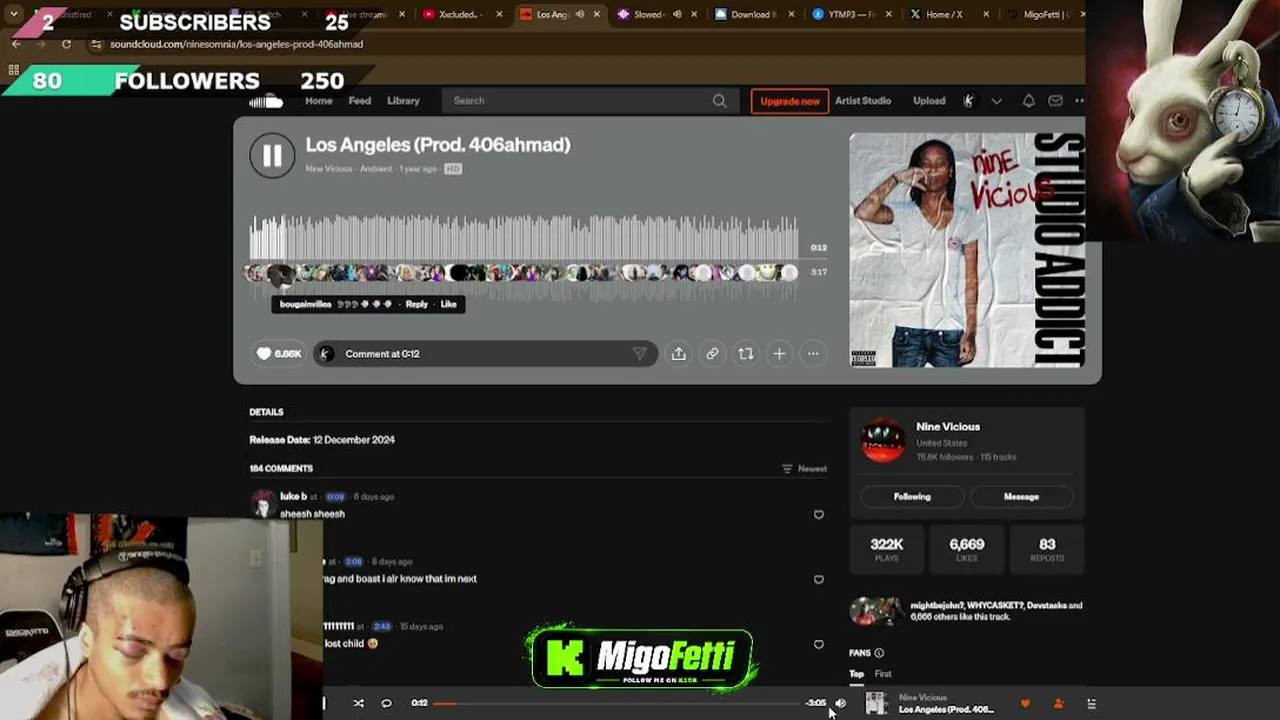The height and width of the screenshot is (720, 1280).
Task: Seek within the track waveform
Action: pyautogui.click(x=524, y=238)
